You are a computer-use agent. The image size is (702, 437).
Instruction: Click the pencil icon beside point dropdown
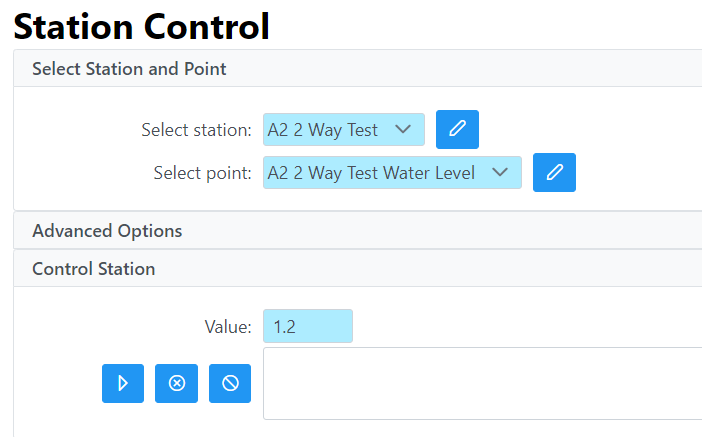tap(554, 172)
